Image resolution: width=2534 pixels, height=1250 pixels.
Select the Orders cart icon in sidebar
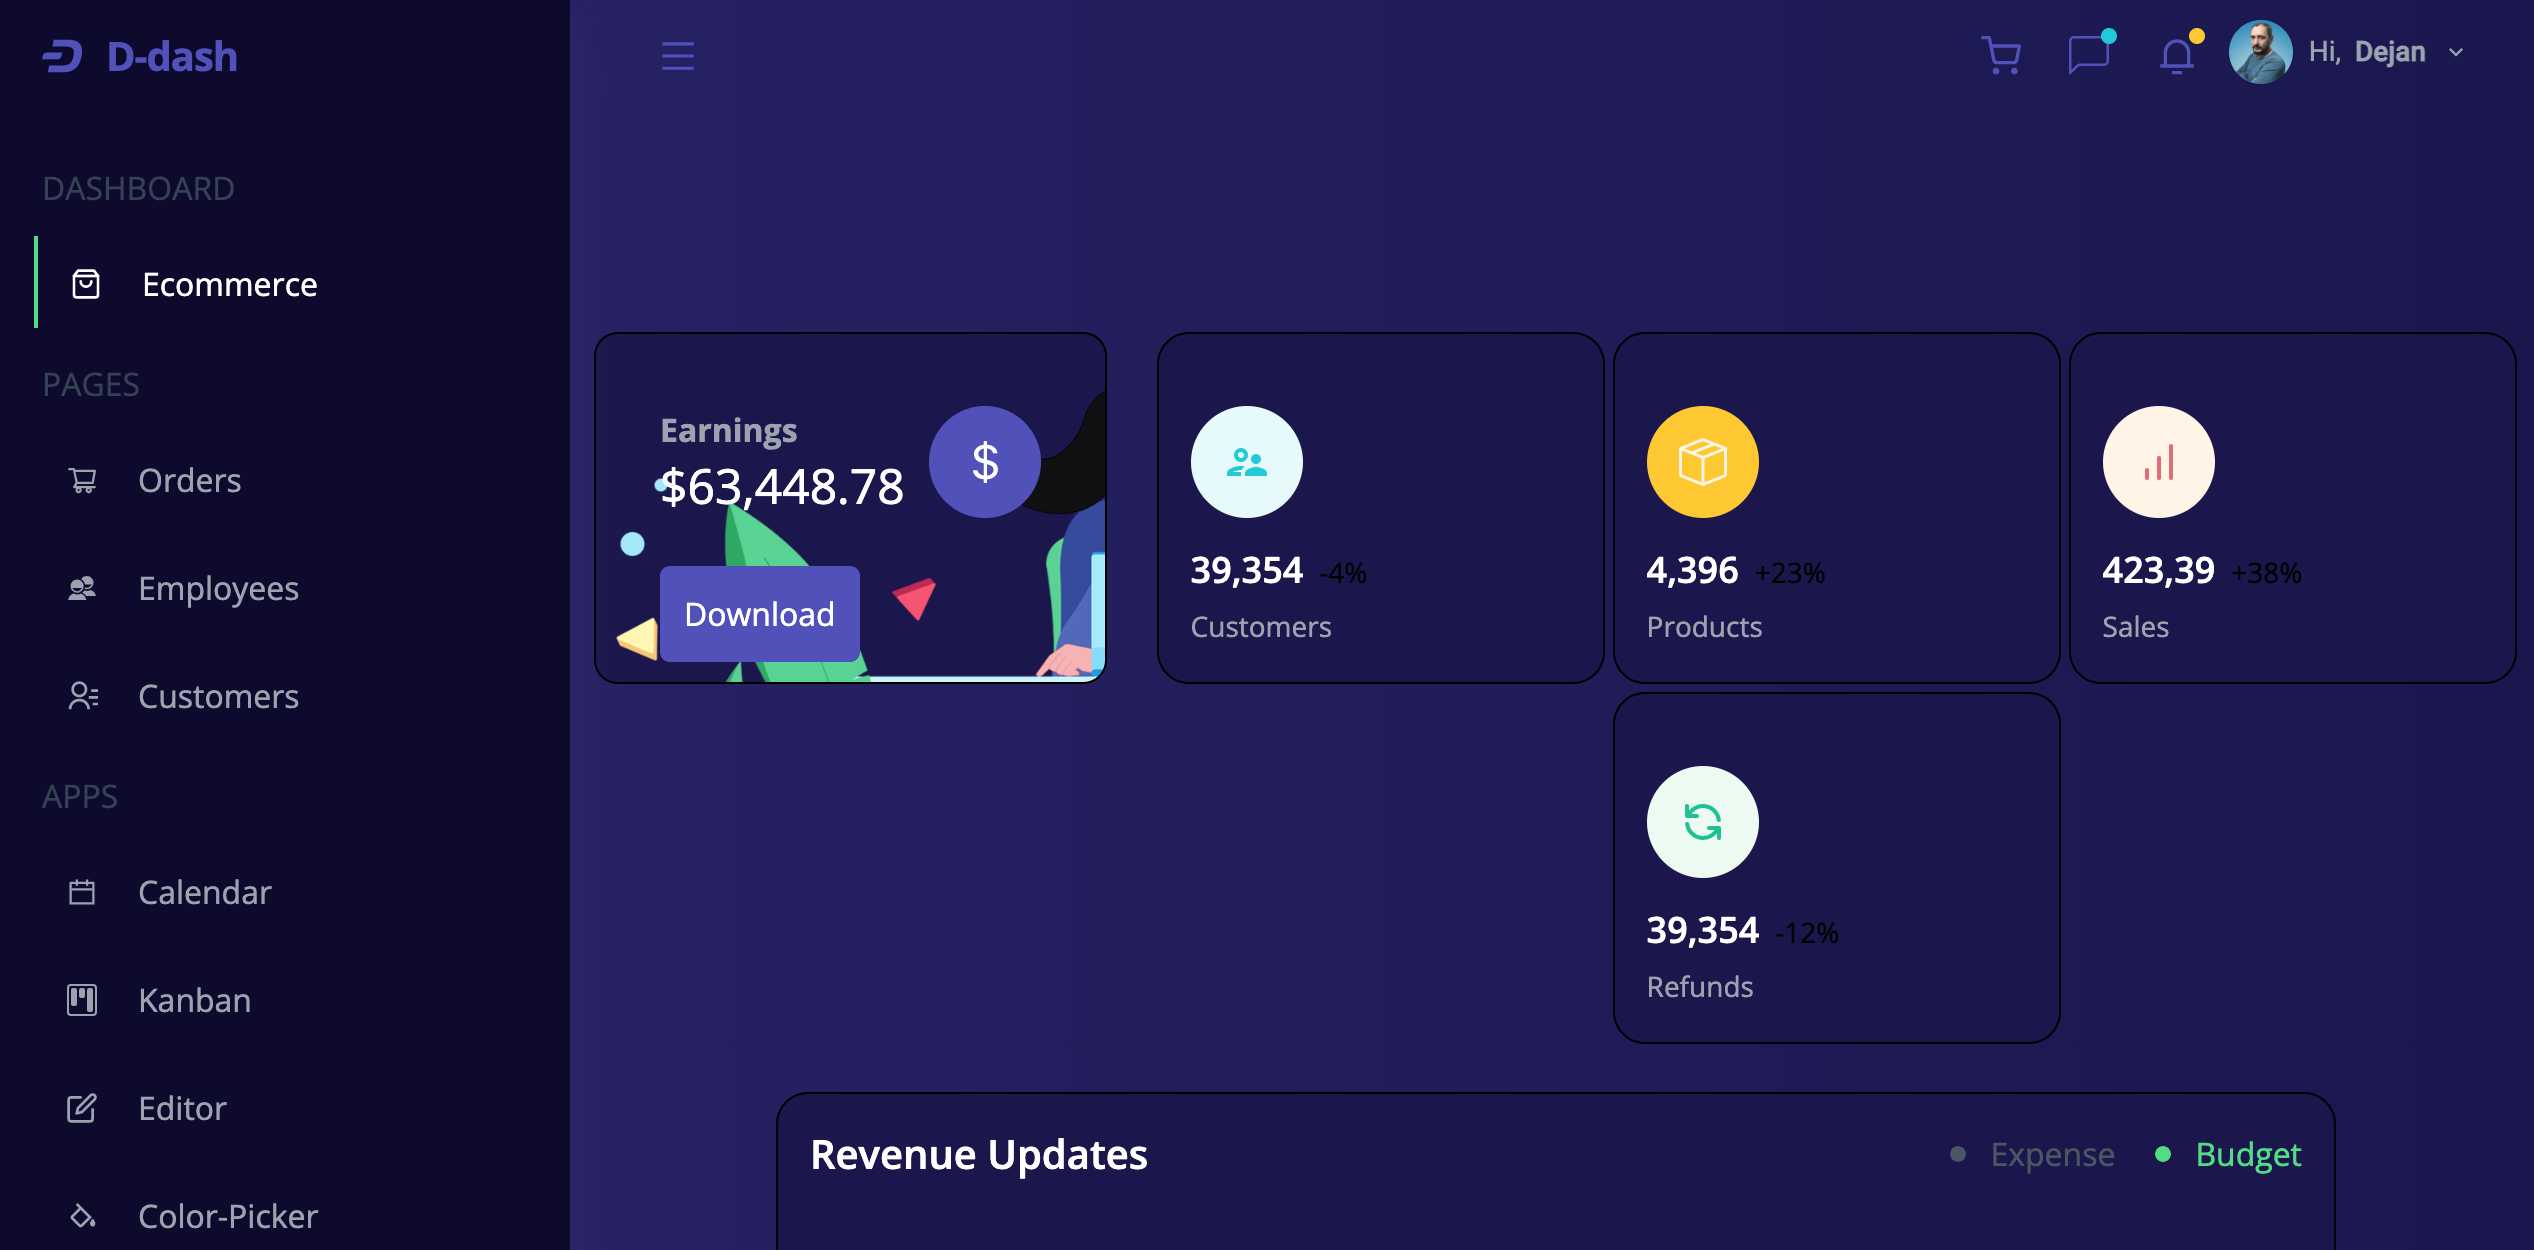pos(82,480)
